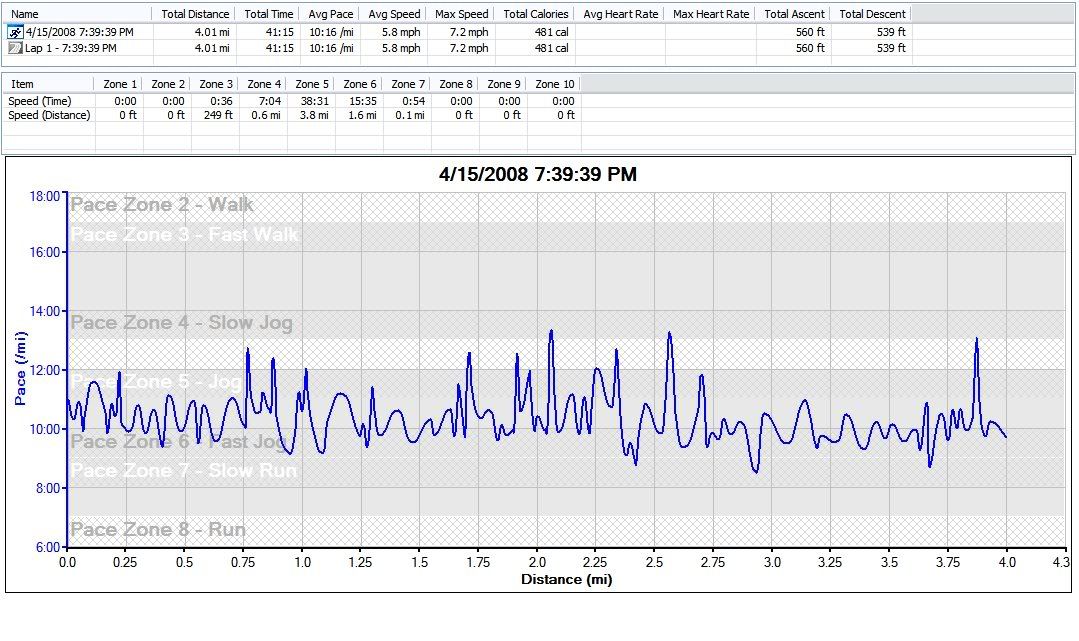Viewport: 1079px width, 641px height.
Task: Click the chart title 4/15/2008 7:39:39 PM
Action: click(x=537, y=175)
